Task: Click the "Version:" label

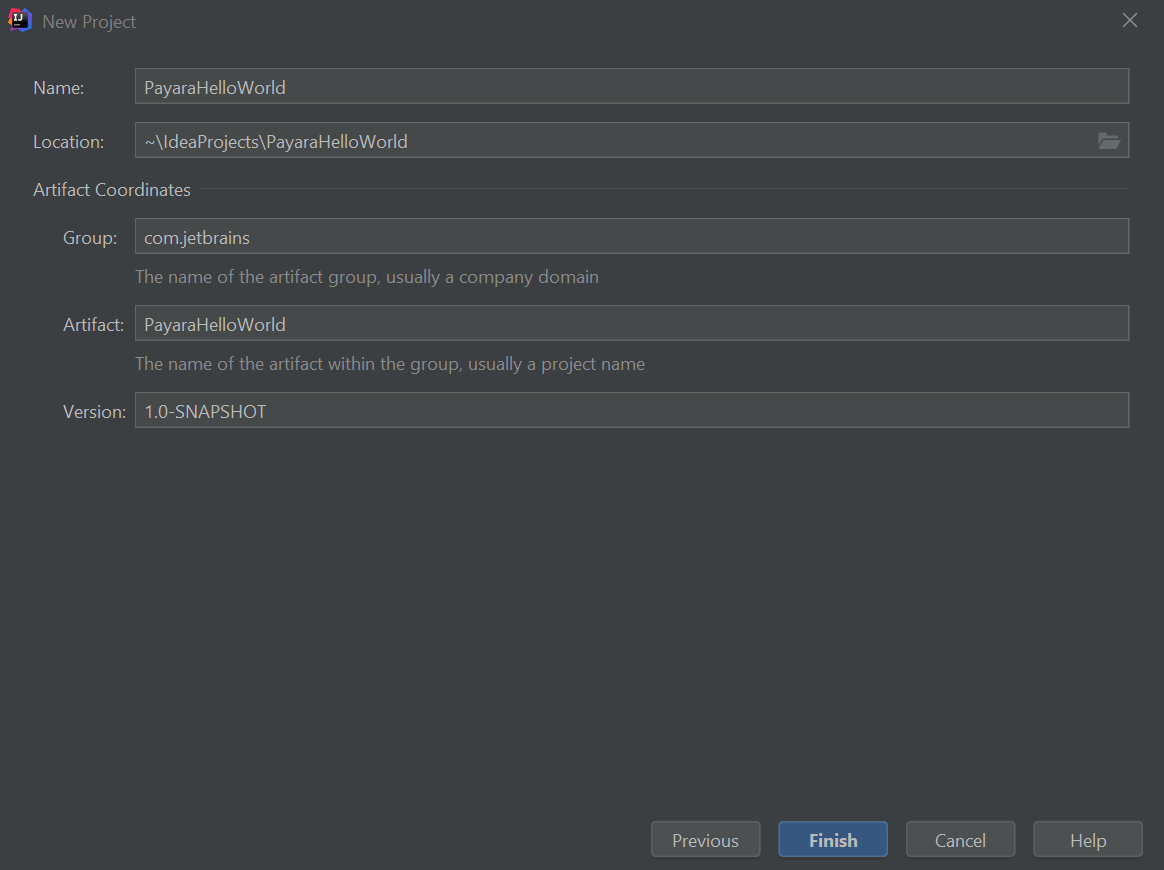Action: pyautogui.click(x=94, y=412)
